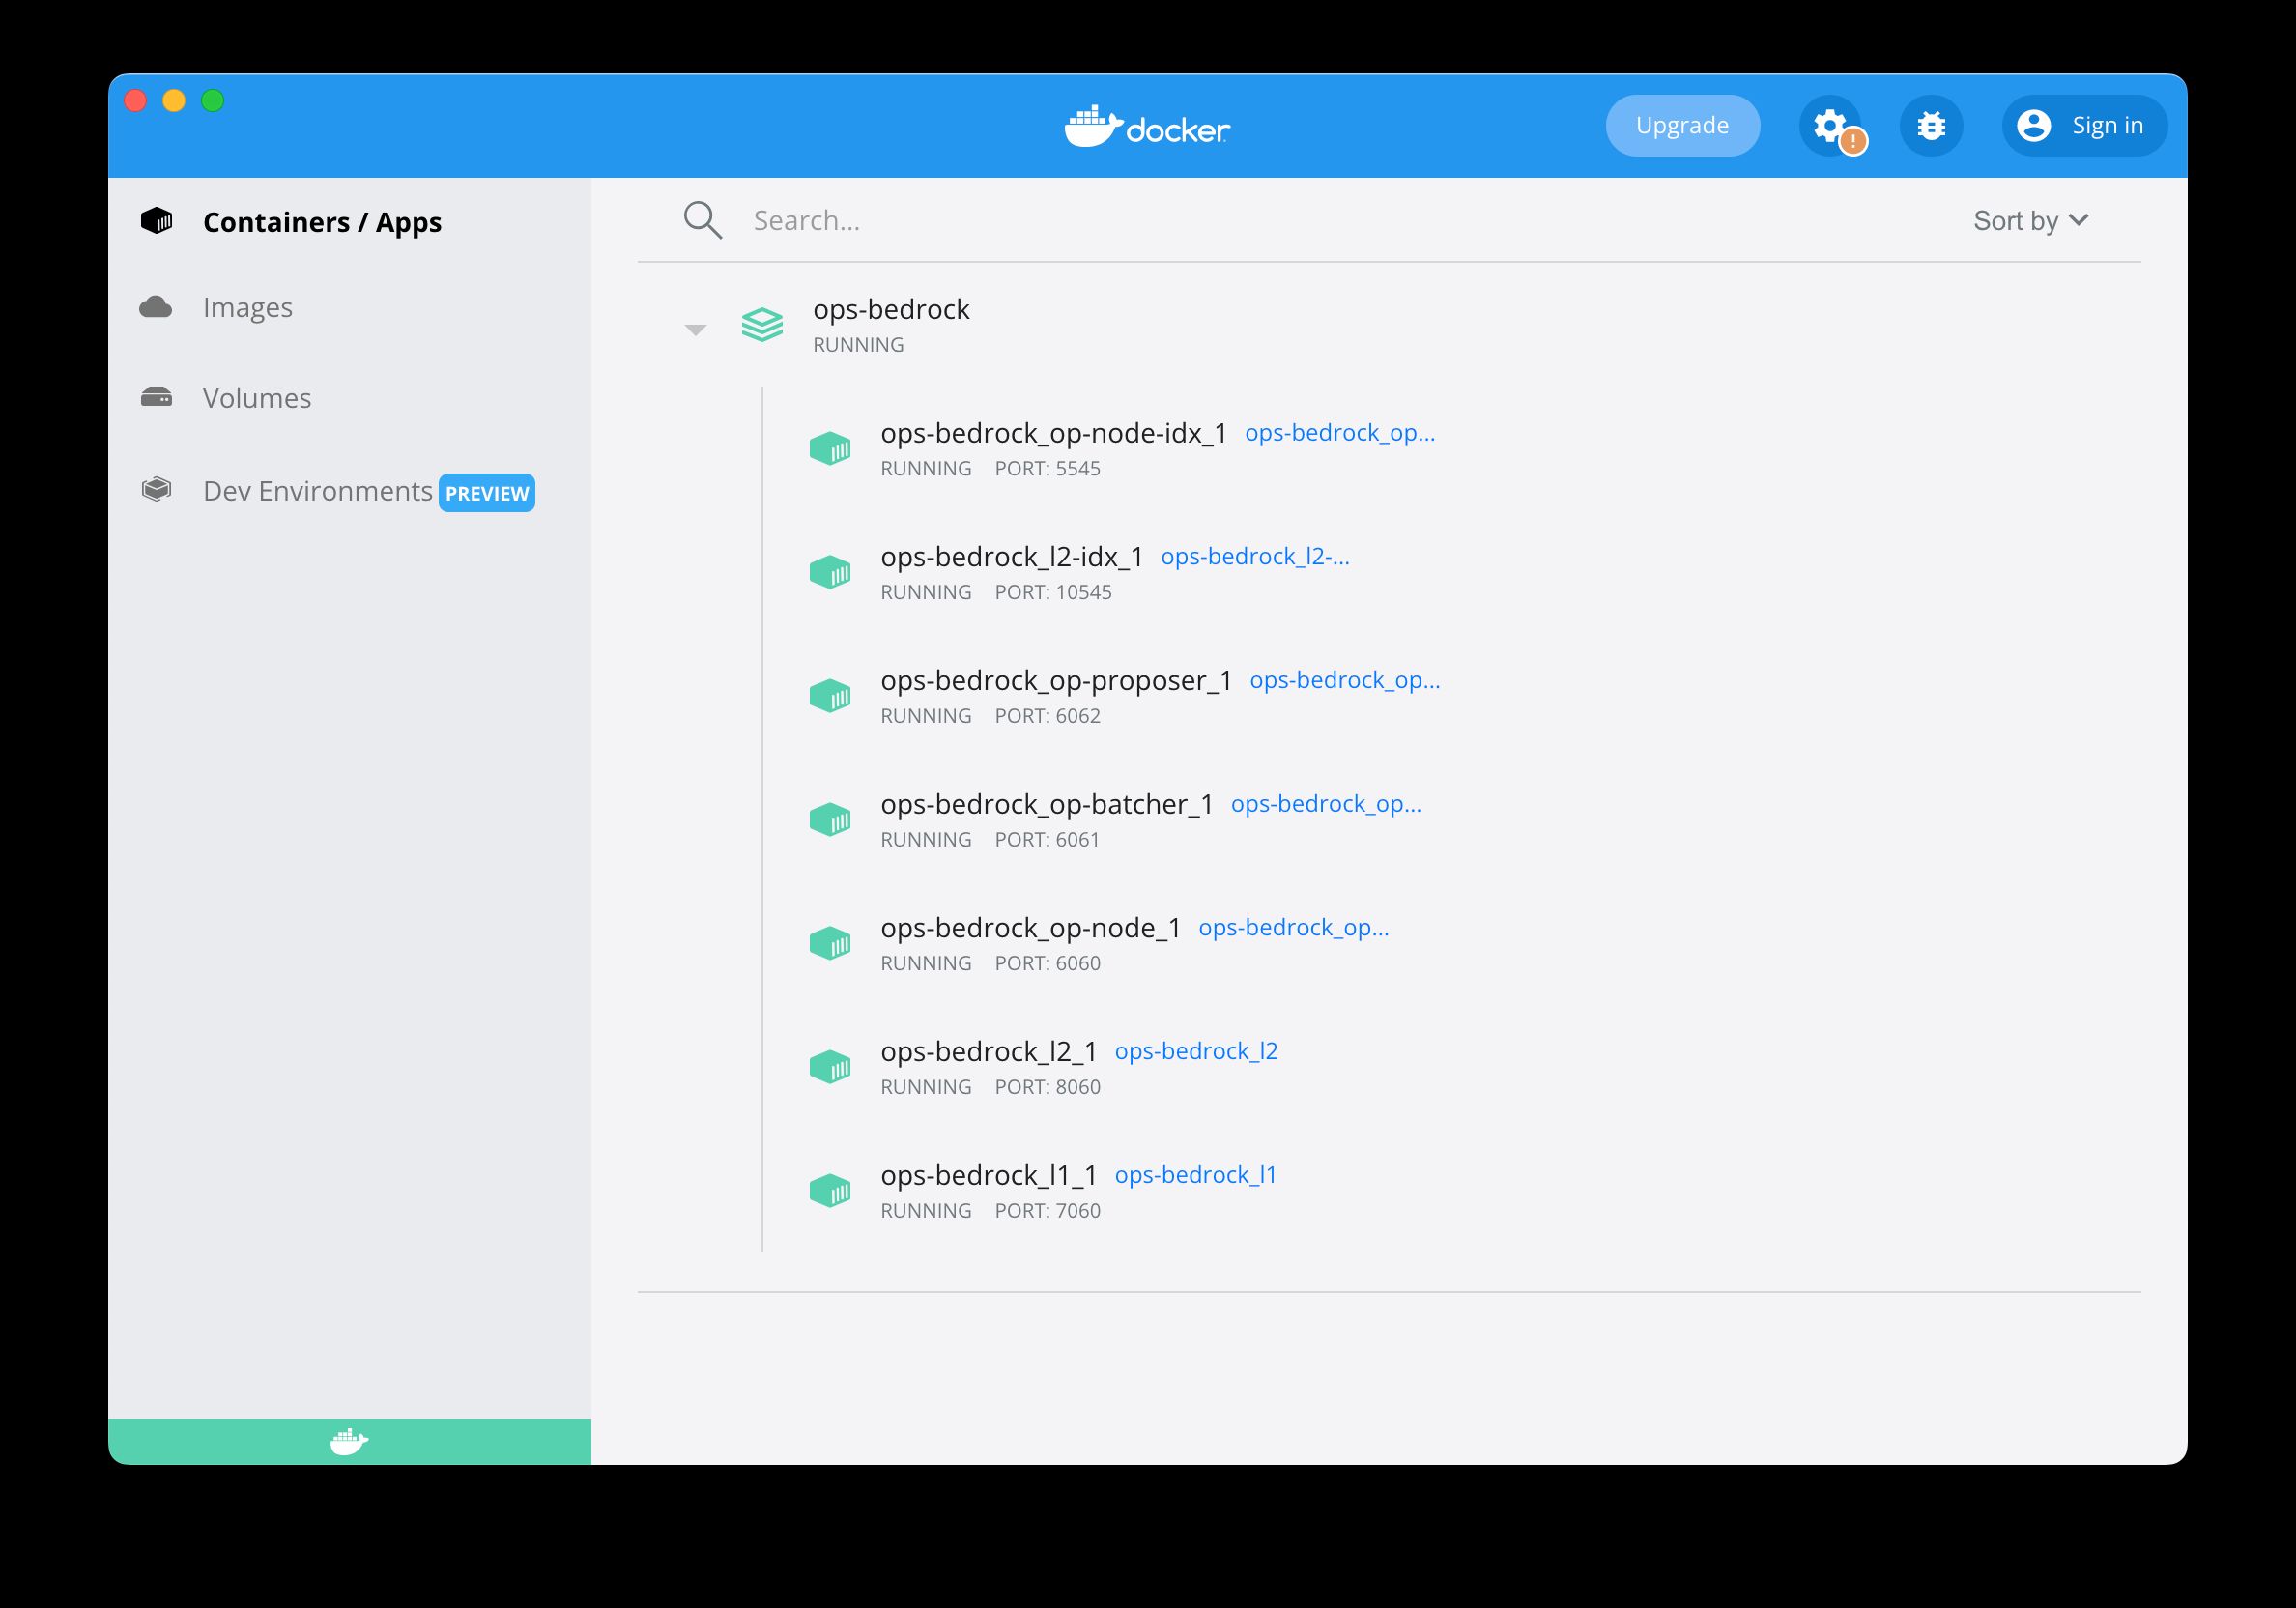Image resolution: width=2296 pixels, height=1608 pixels.
Task: Collapse the ops-bedrock app group
Action: pyautogui.click(x=695, y=329)
